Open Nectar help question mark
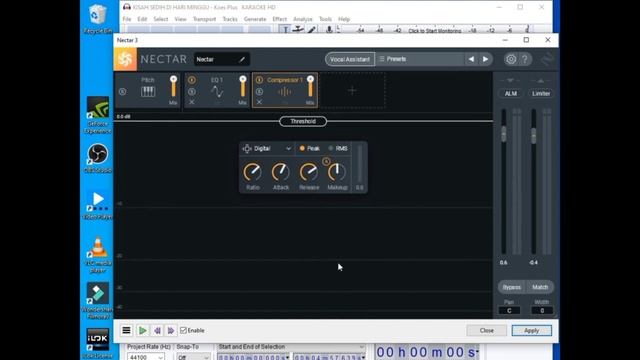This screenshot has height=360, width=640. (x=525, y=59)
